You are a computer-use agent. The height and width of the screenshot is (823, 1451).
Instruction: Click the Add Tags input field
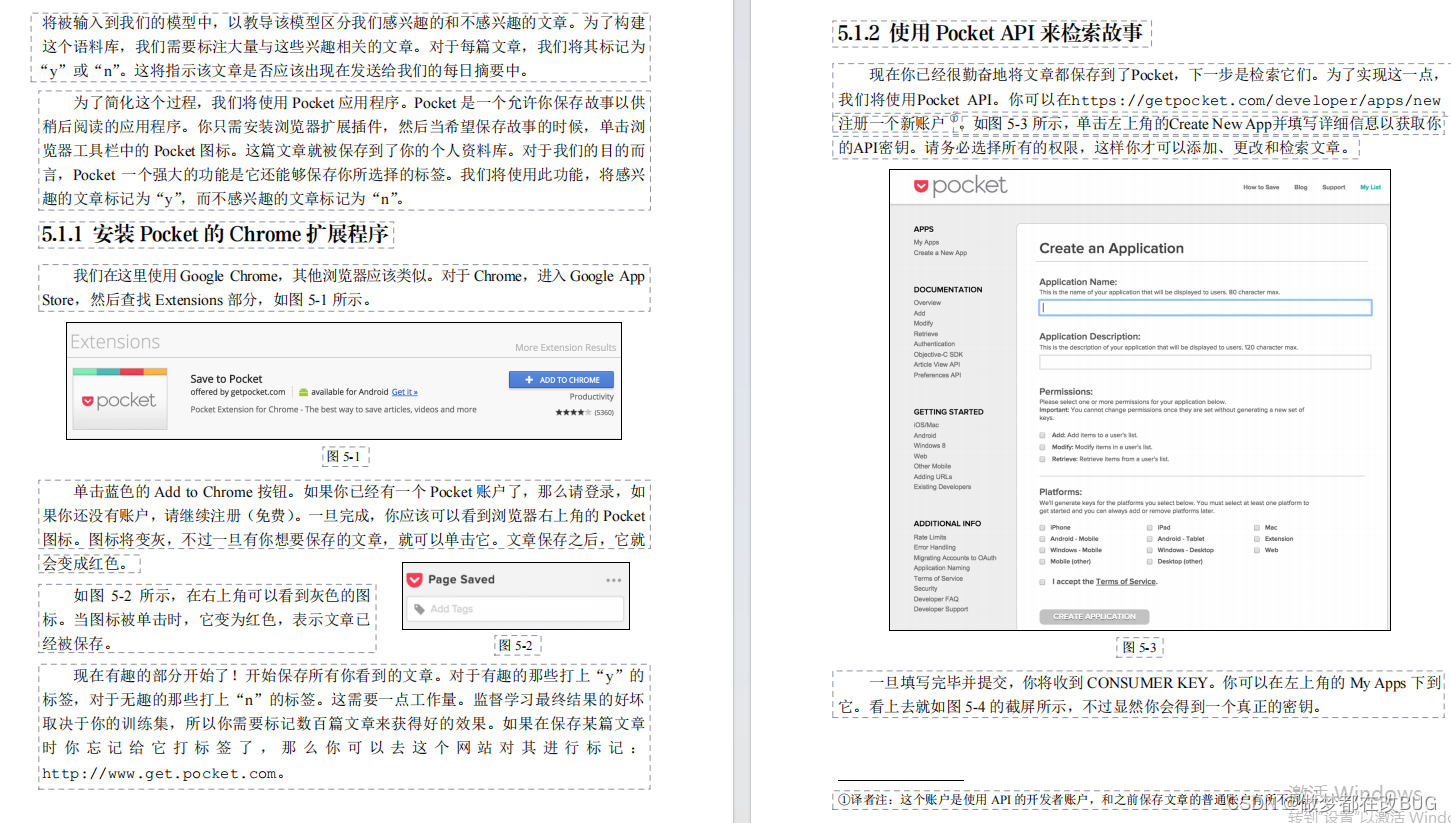(515, 609)
